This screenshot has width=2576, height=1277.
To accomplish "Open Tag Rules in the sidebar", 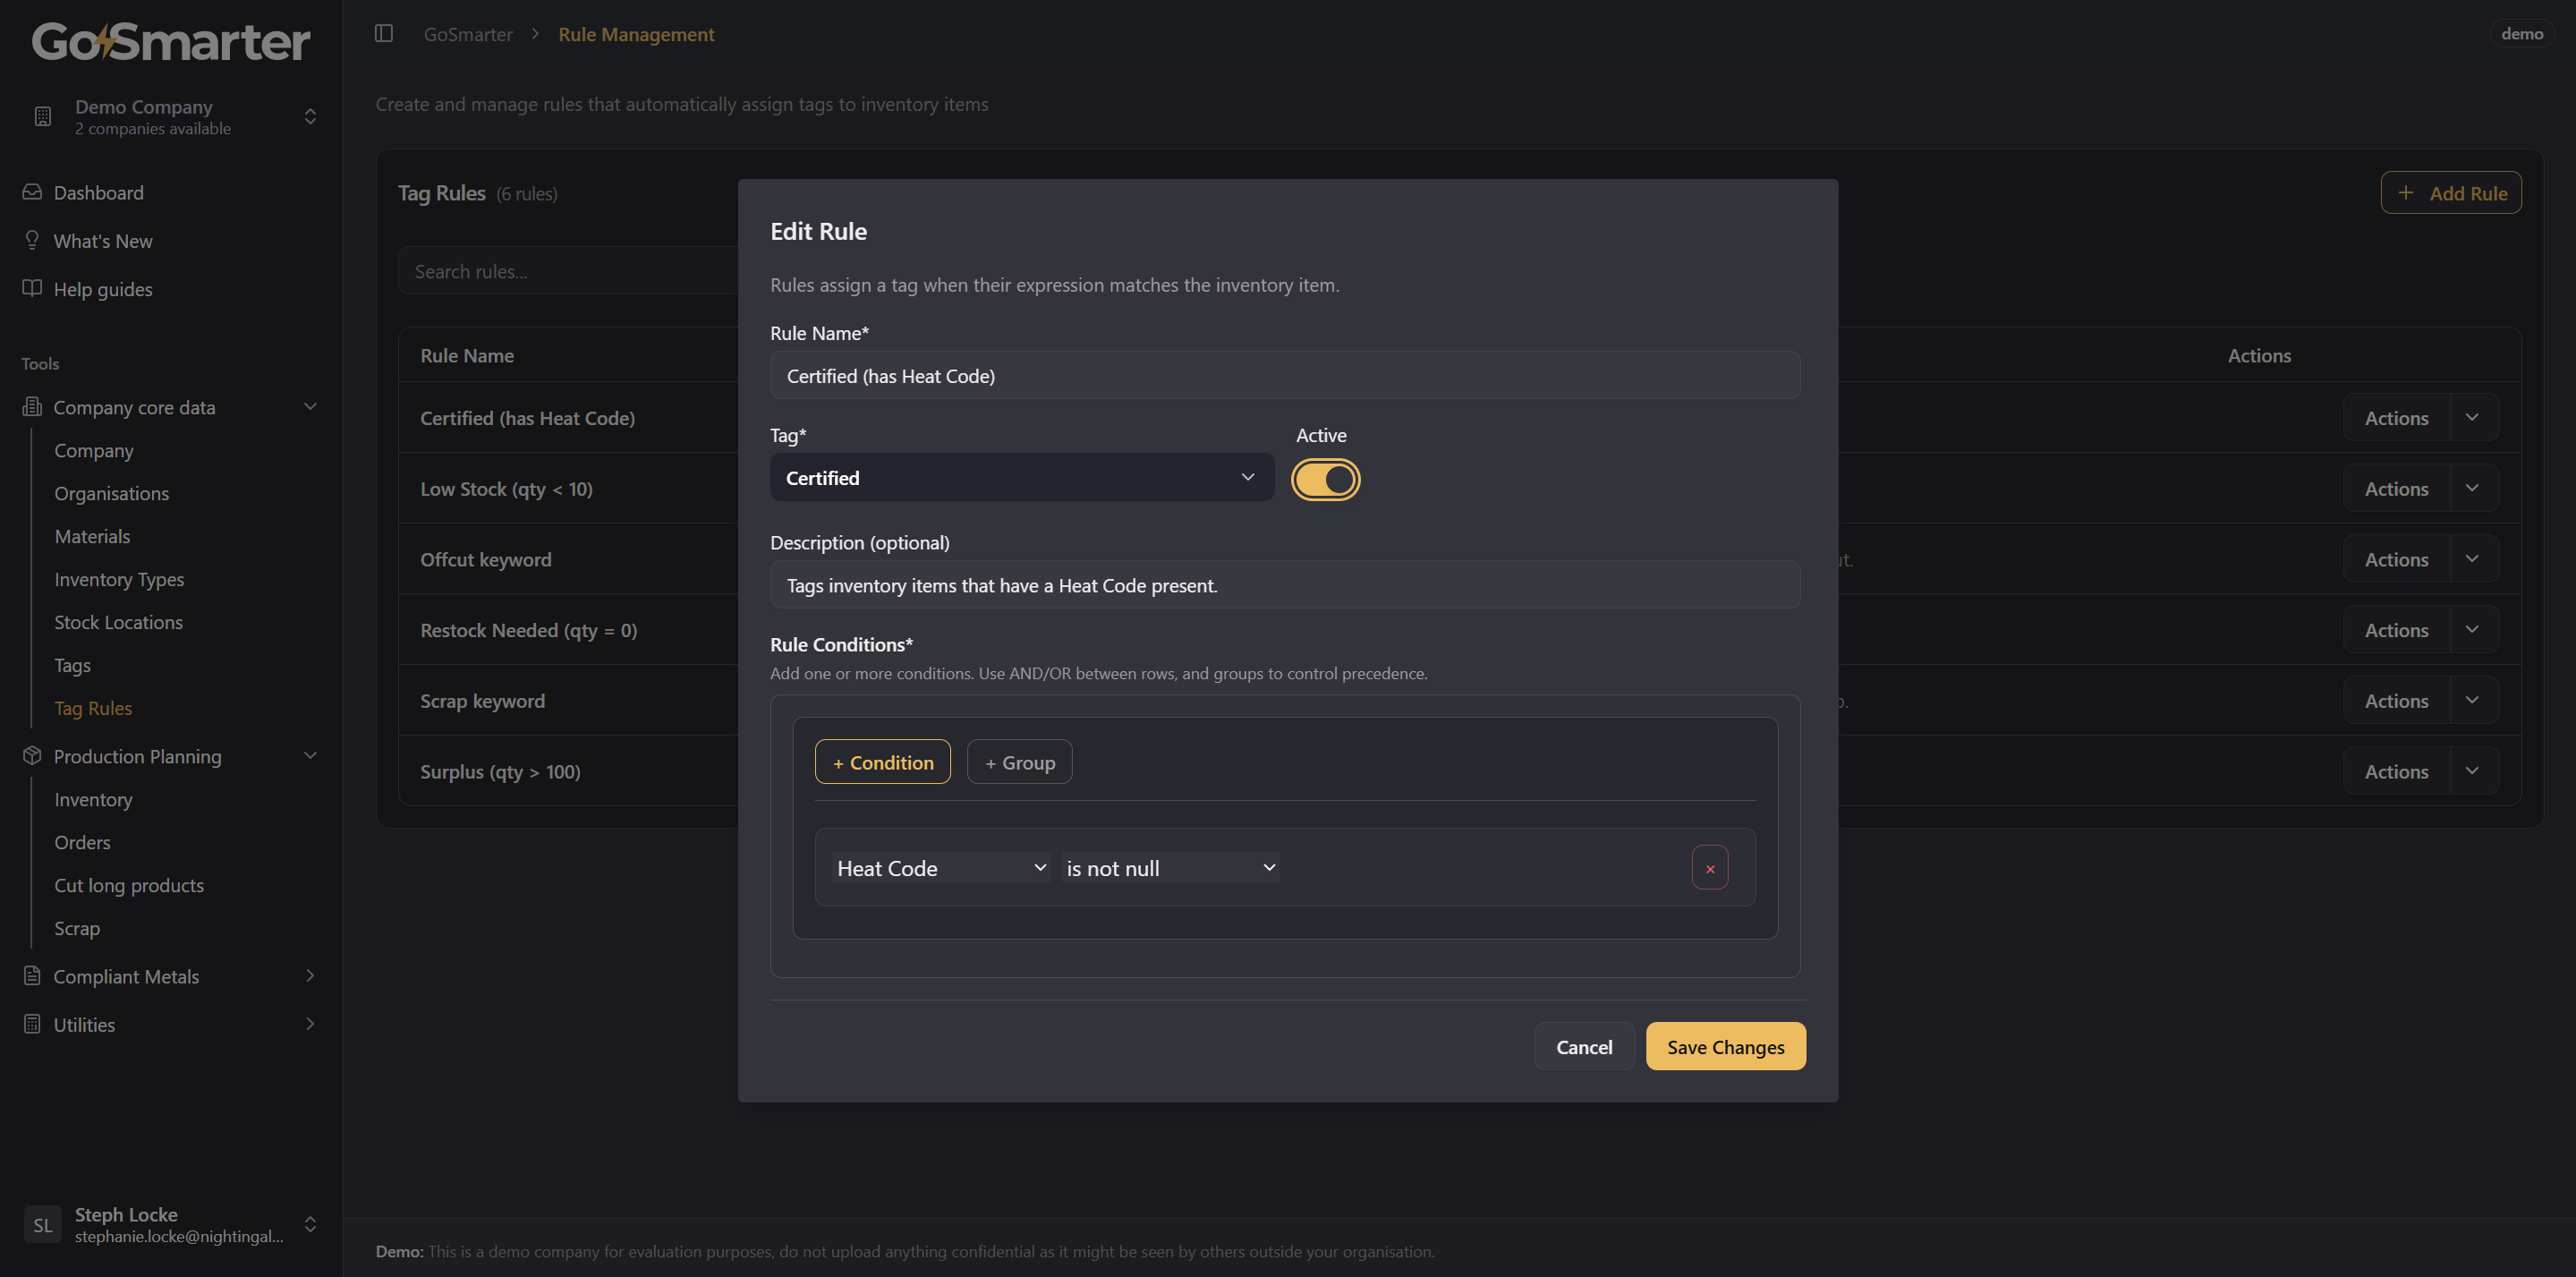I will (x=93, y=708).
